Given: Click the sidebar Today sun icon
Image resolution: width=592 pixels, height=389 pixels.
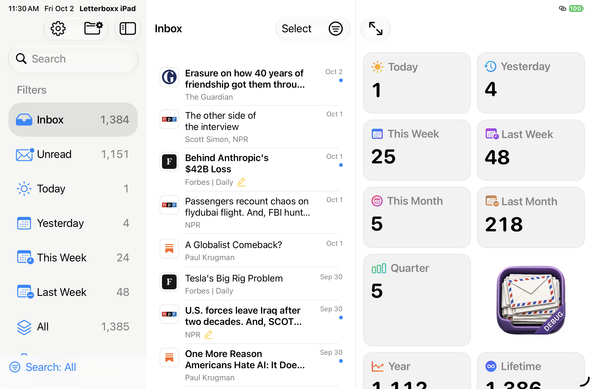Looking at the screenshot, I should (x=24, y=188).
